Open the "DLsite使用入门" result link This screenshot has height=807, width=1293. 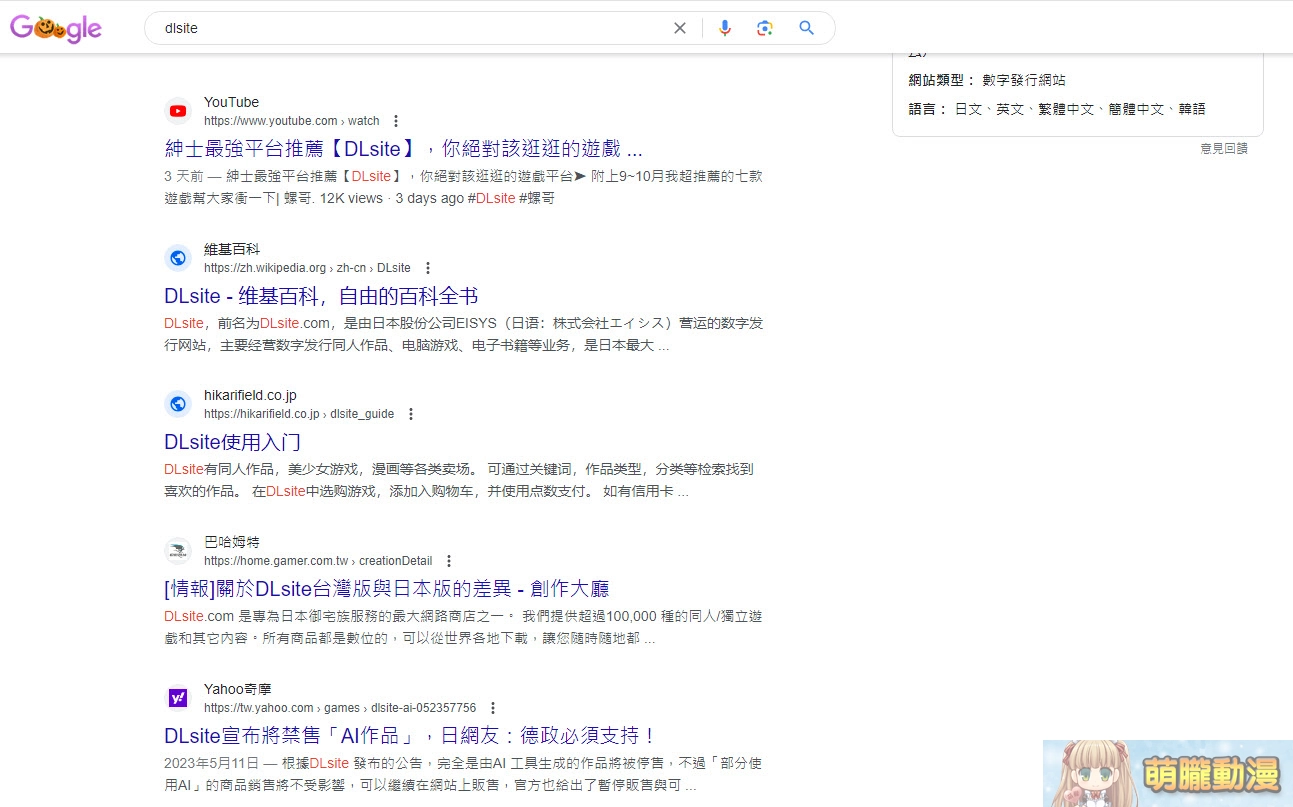coord(232,442)
